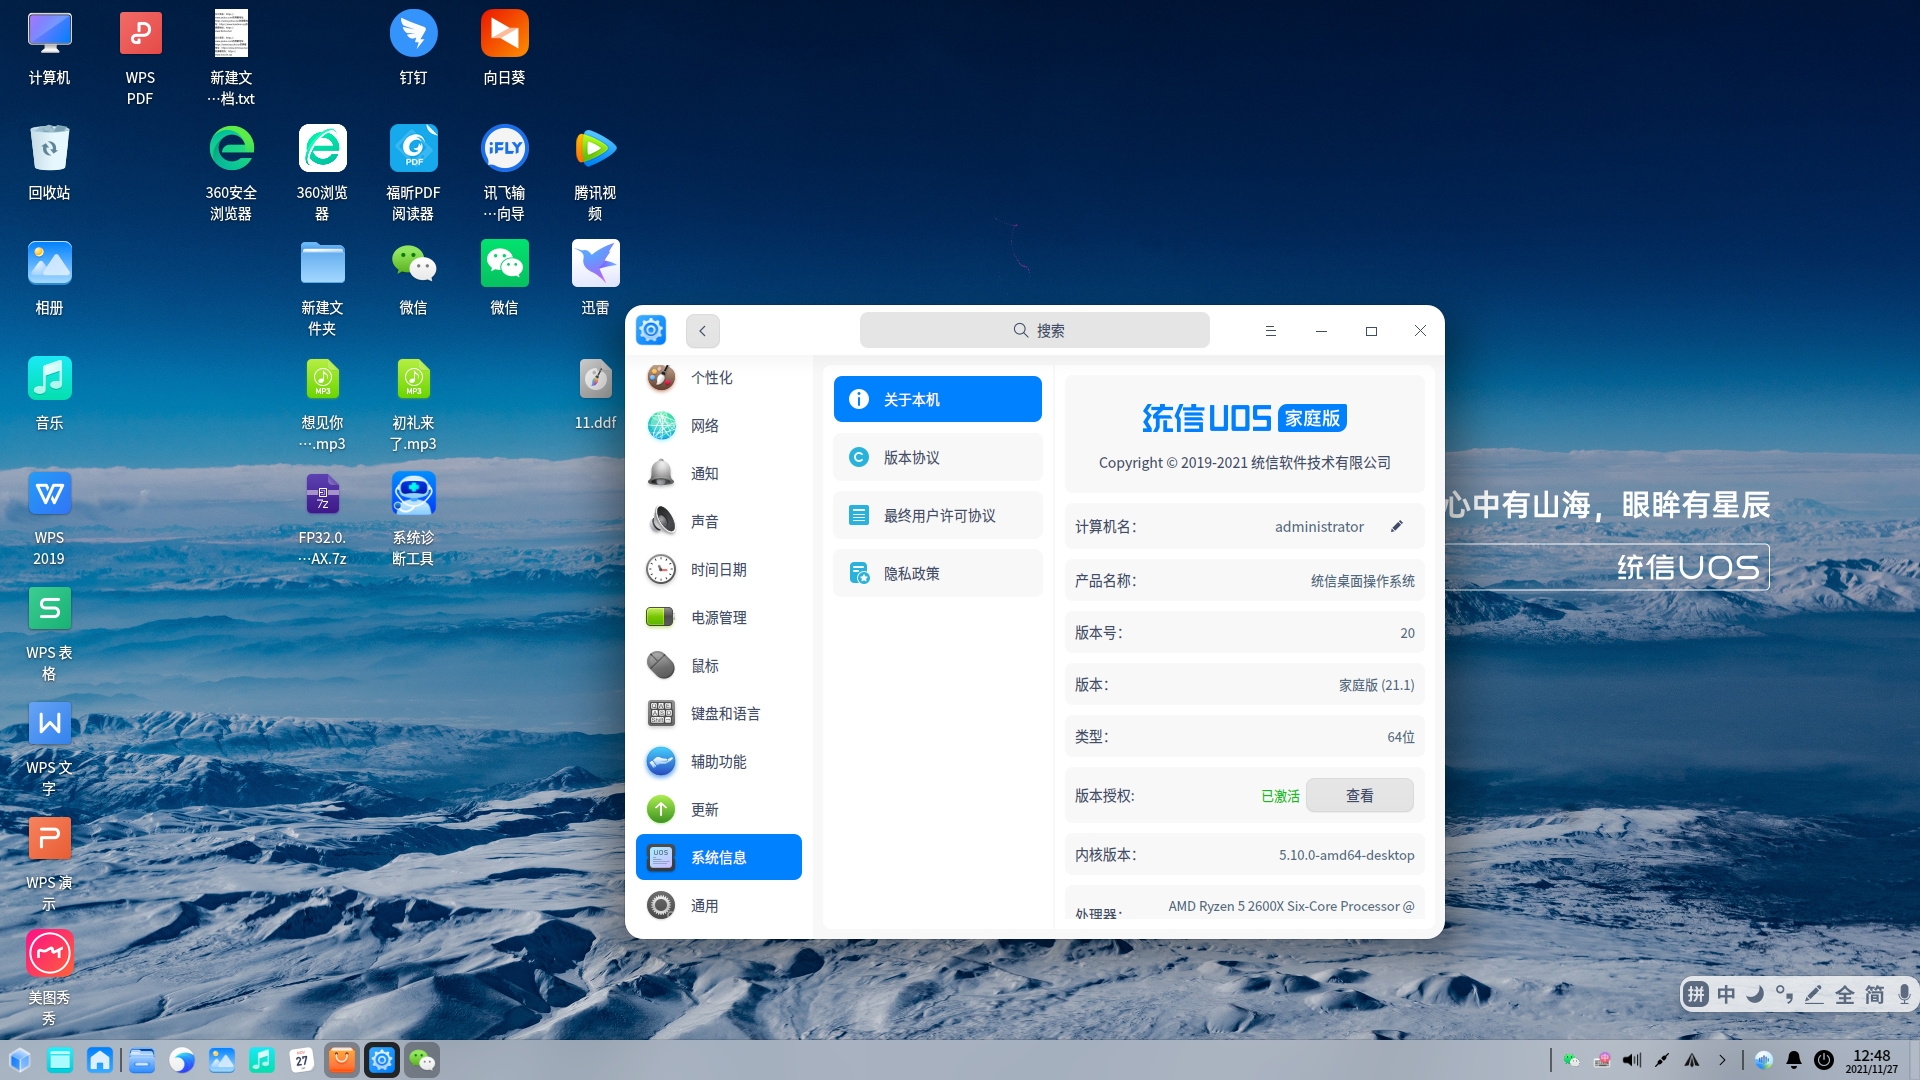
Task: Click the notification bell in tray
Action: [1794, 1060]
